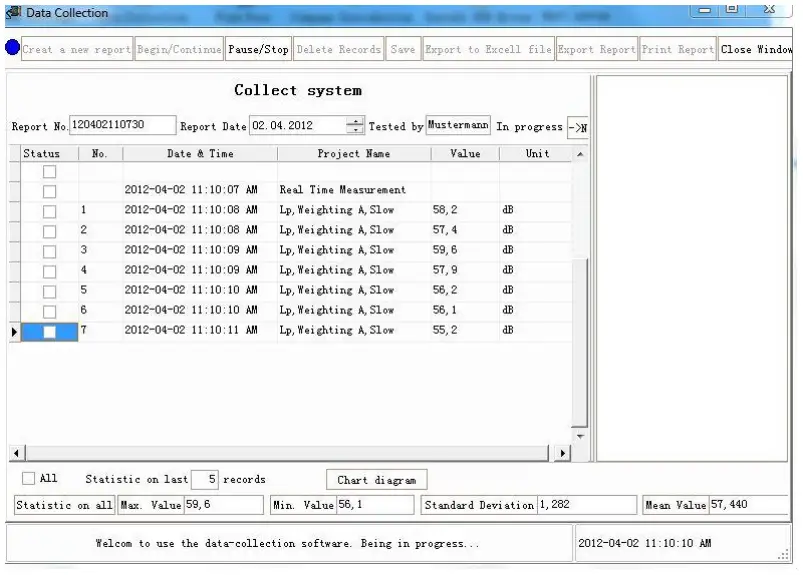Click value 56,1 in record 6 row
This screenshot has height=575, width=803.
[445, 310]
